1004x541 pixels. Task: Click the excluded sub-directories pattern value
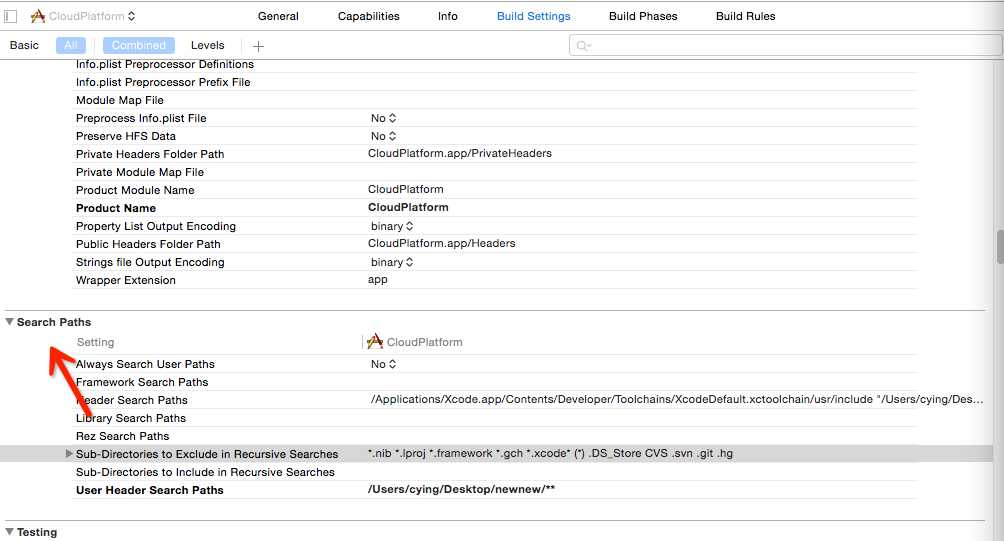click(550, 453)
